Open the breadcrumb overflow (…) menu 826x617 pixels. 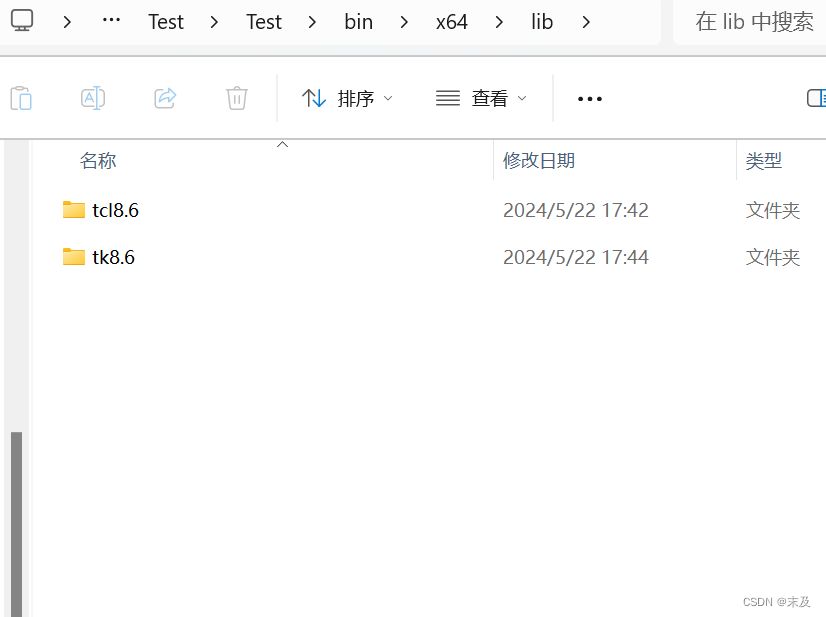(x=111, y=21)
